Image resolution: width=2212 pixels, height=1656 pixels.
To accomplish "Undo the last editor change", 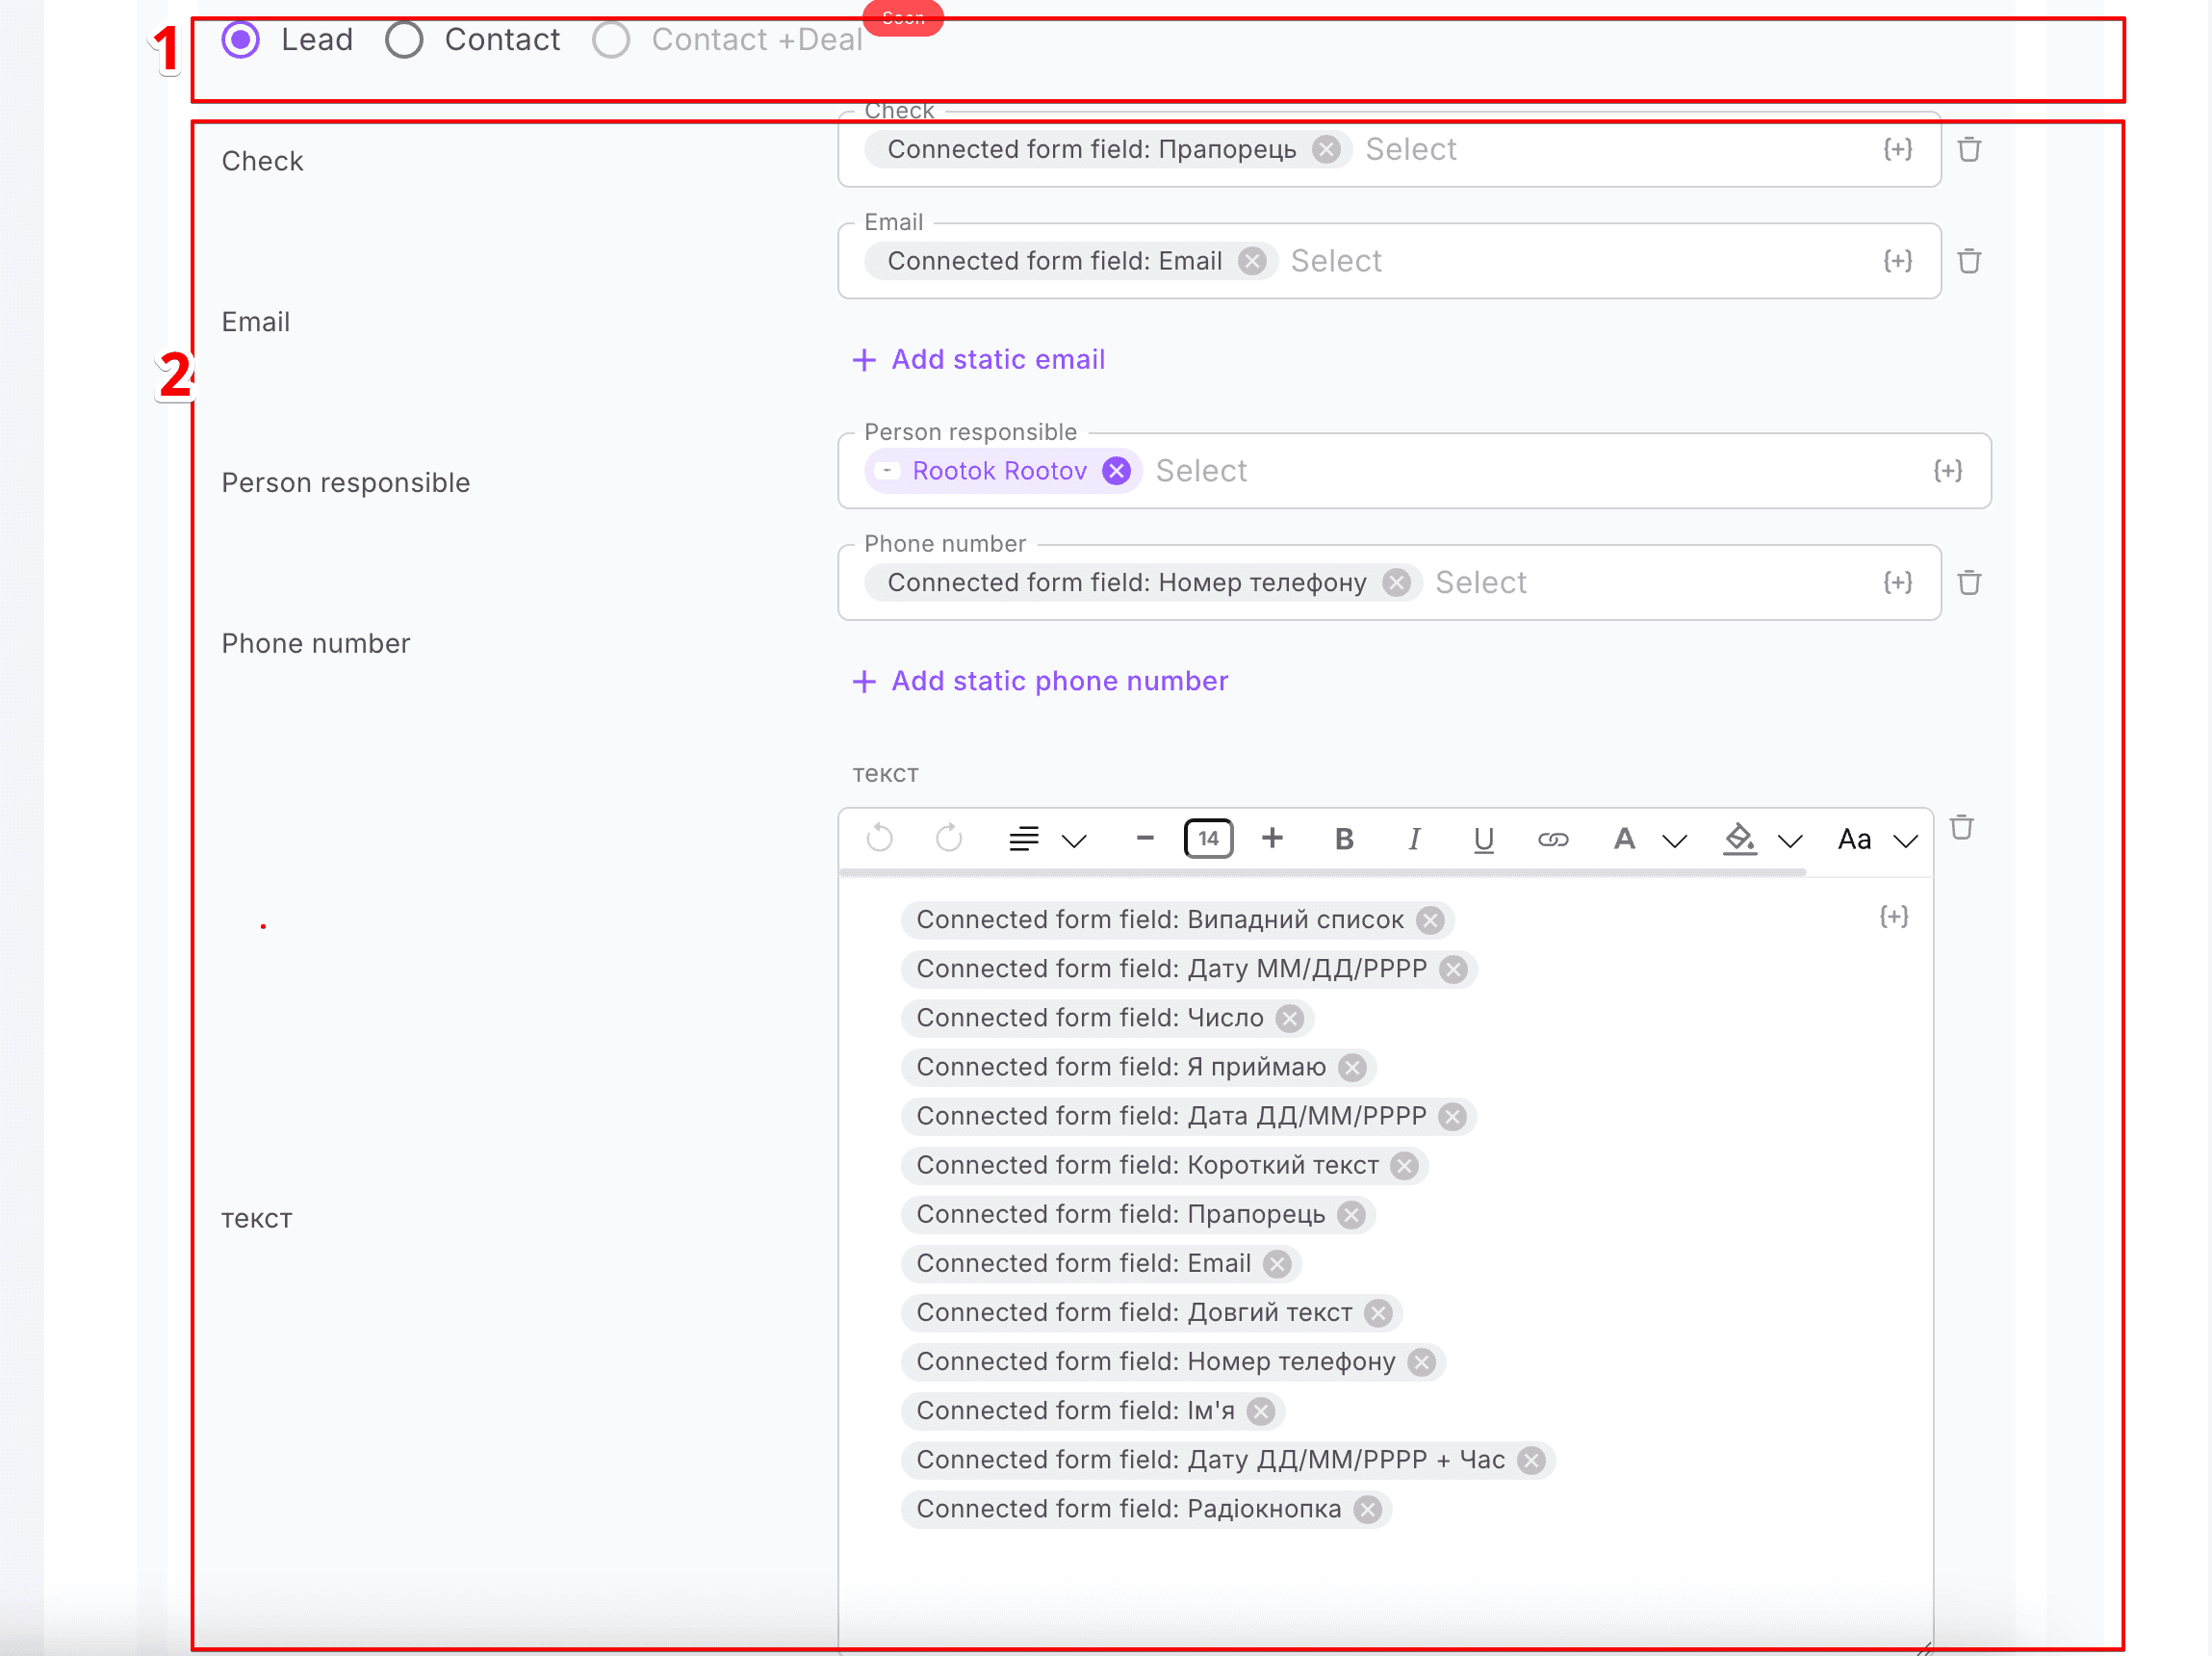I will [880, 838].
